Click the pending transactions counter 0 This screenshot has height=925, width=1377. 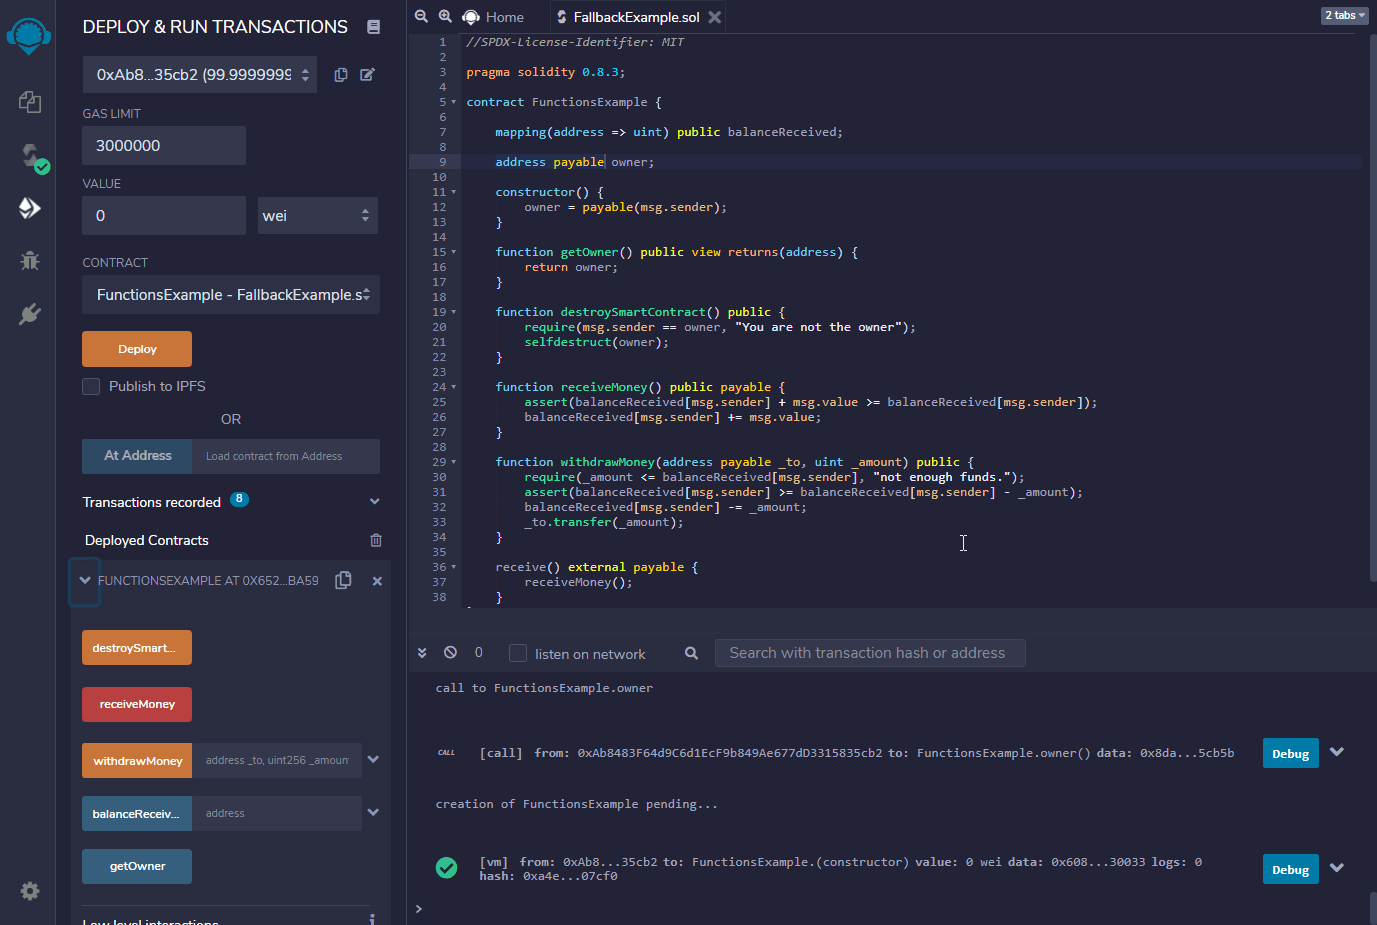pyautogui.click(x=479, y=652)
